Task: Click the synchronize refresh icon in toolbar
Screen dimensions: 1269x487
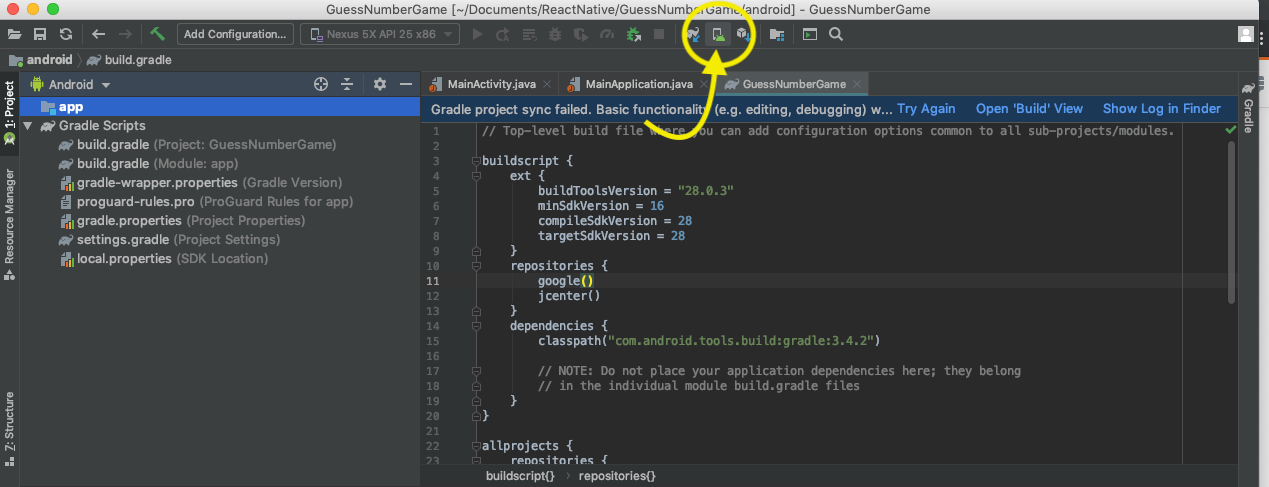Action: (x=65, y=34)
